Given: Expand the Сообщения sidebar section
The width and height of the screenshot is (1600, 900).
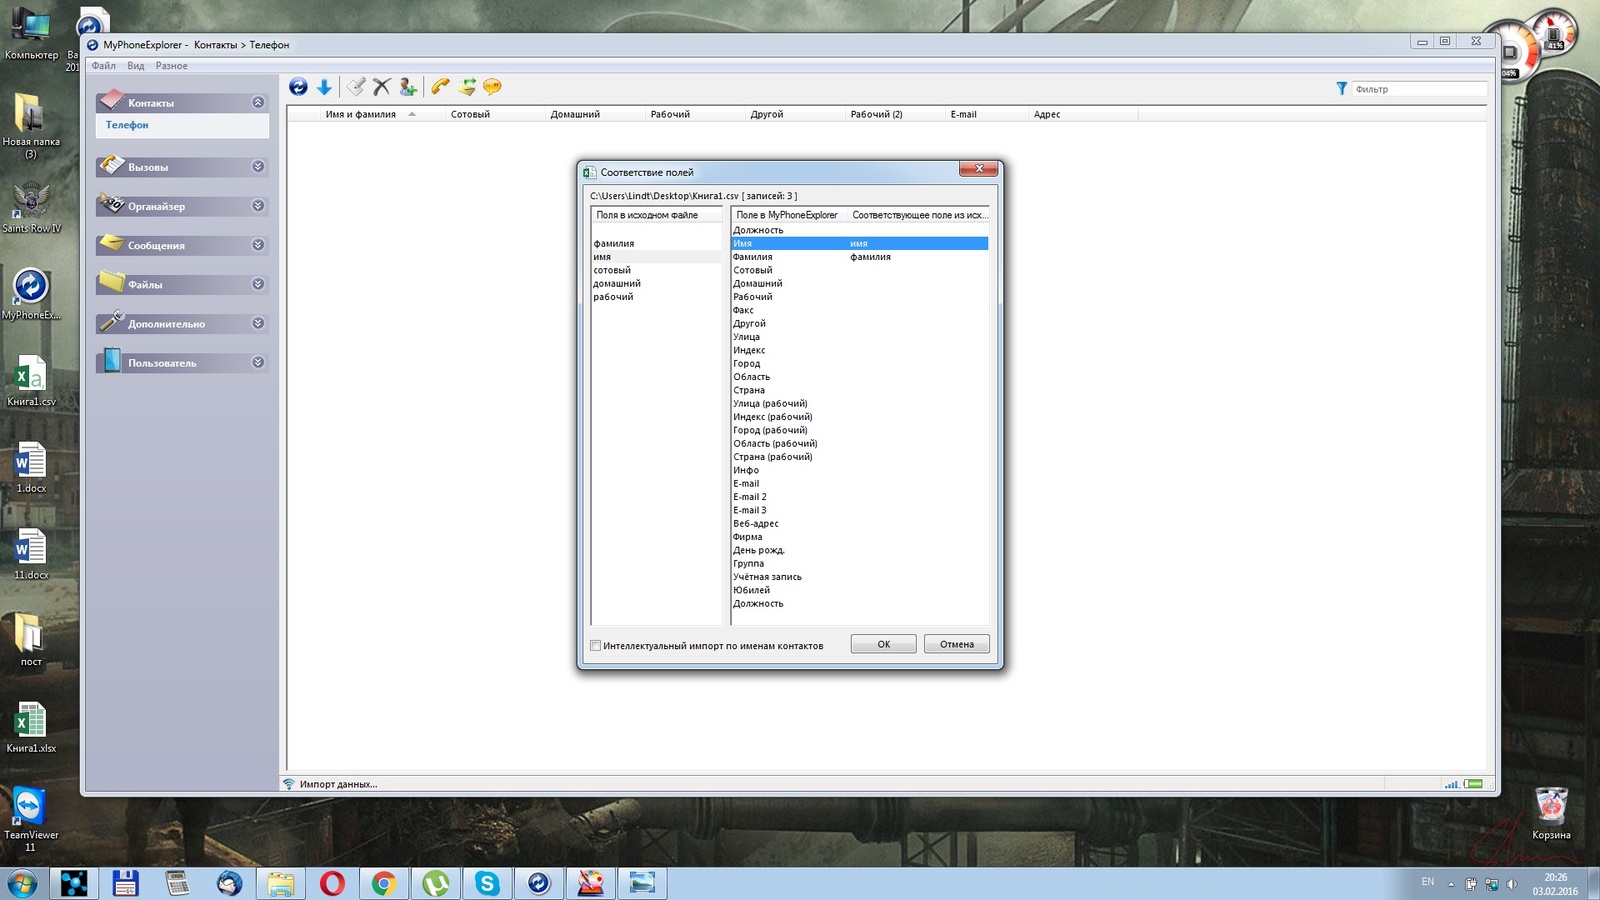Looking at the screenshot, I should point(258,245).
